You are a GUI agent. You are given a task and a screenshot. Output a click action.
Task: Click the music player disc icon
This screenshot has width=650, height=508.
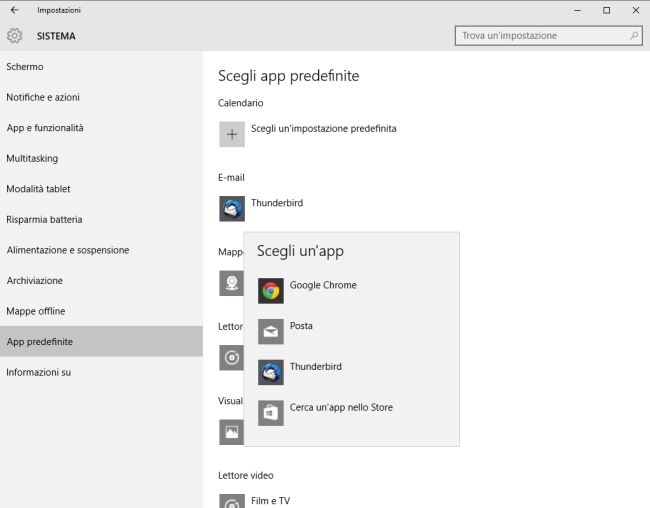point(231,357)
